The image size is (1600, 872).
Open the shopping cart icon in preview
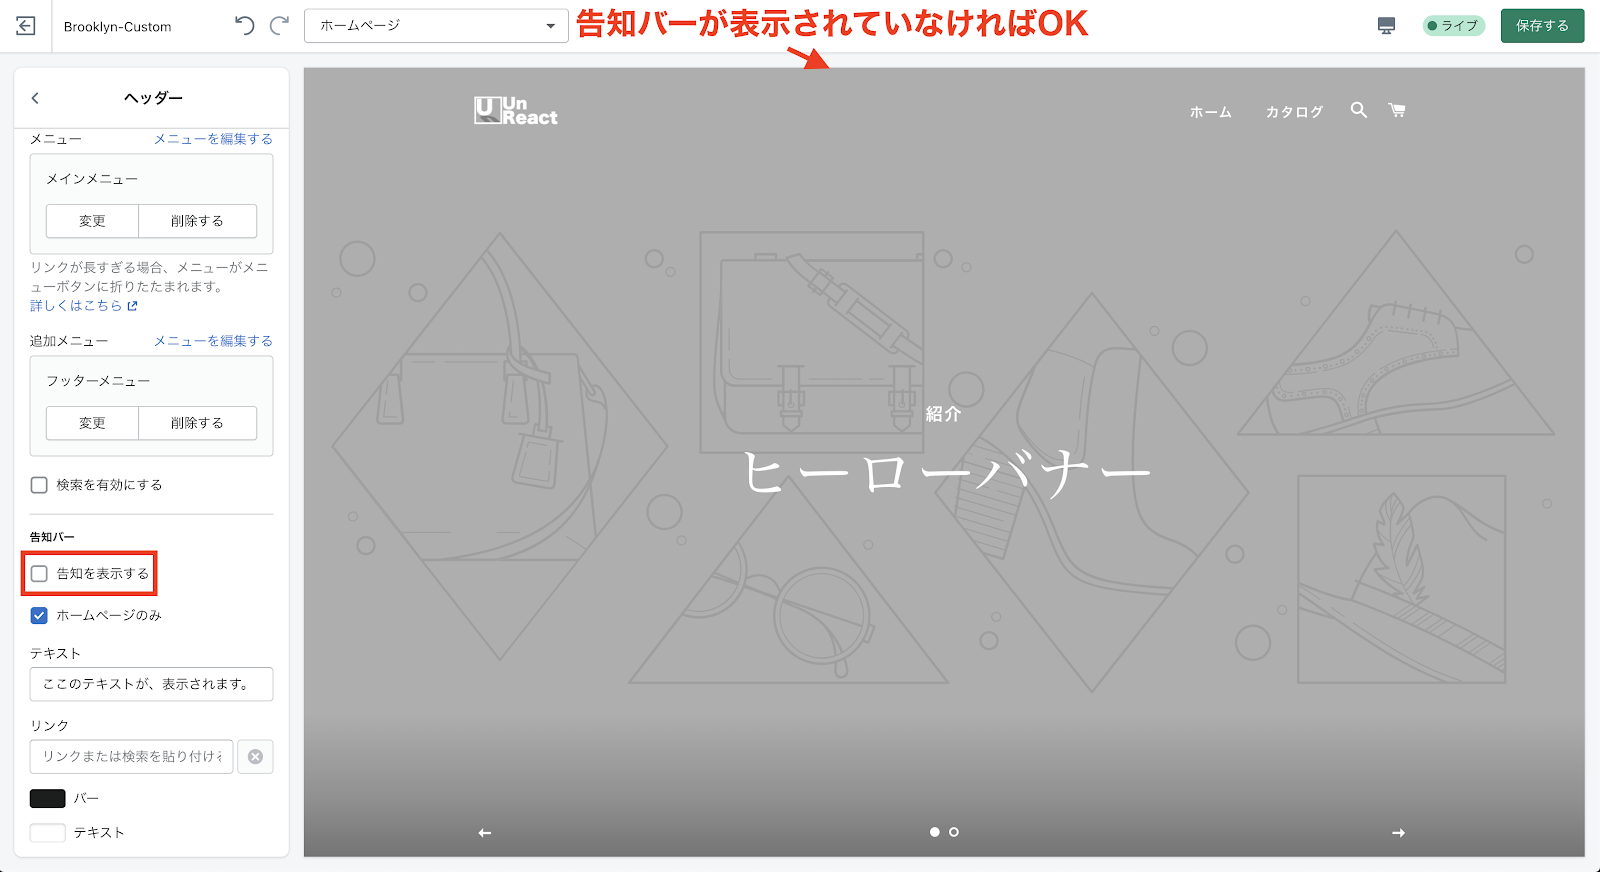[x=1397, y=110]
